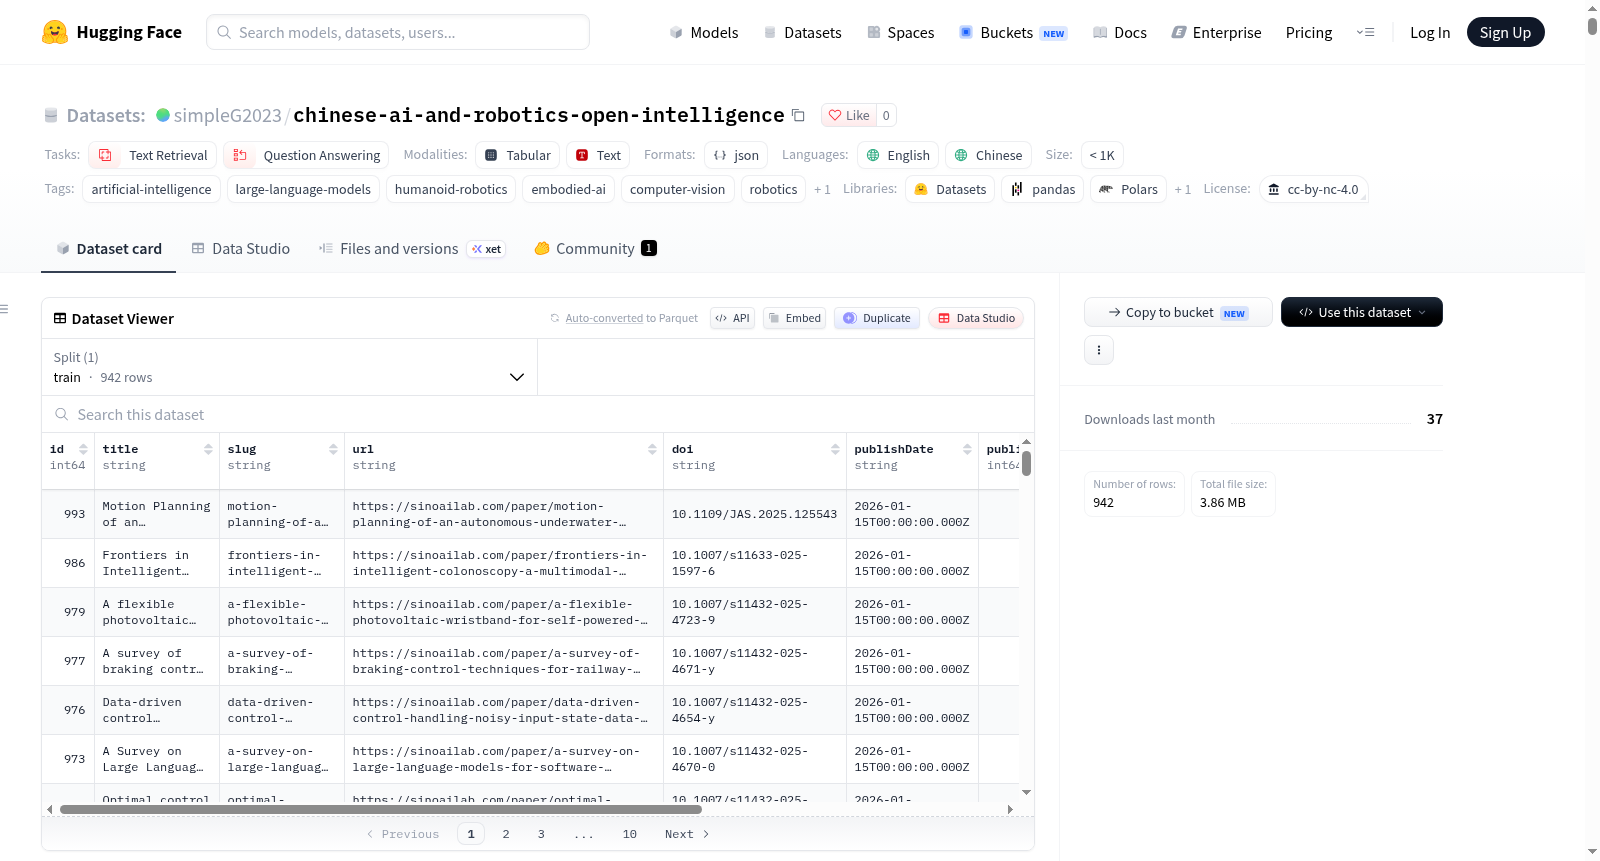The width and height of the screenshot is (1600, 861).
Task: Open the cc-by-nc-4.0 license tag
Action: 1313,189
